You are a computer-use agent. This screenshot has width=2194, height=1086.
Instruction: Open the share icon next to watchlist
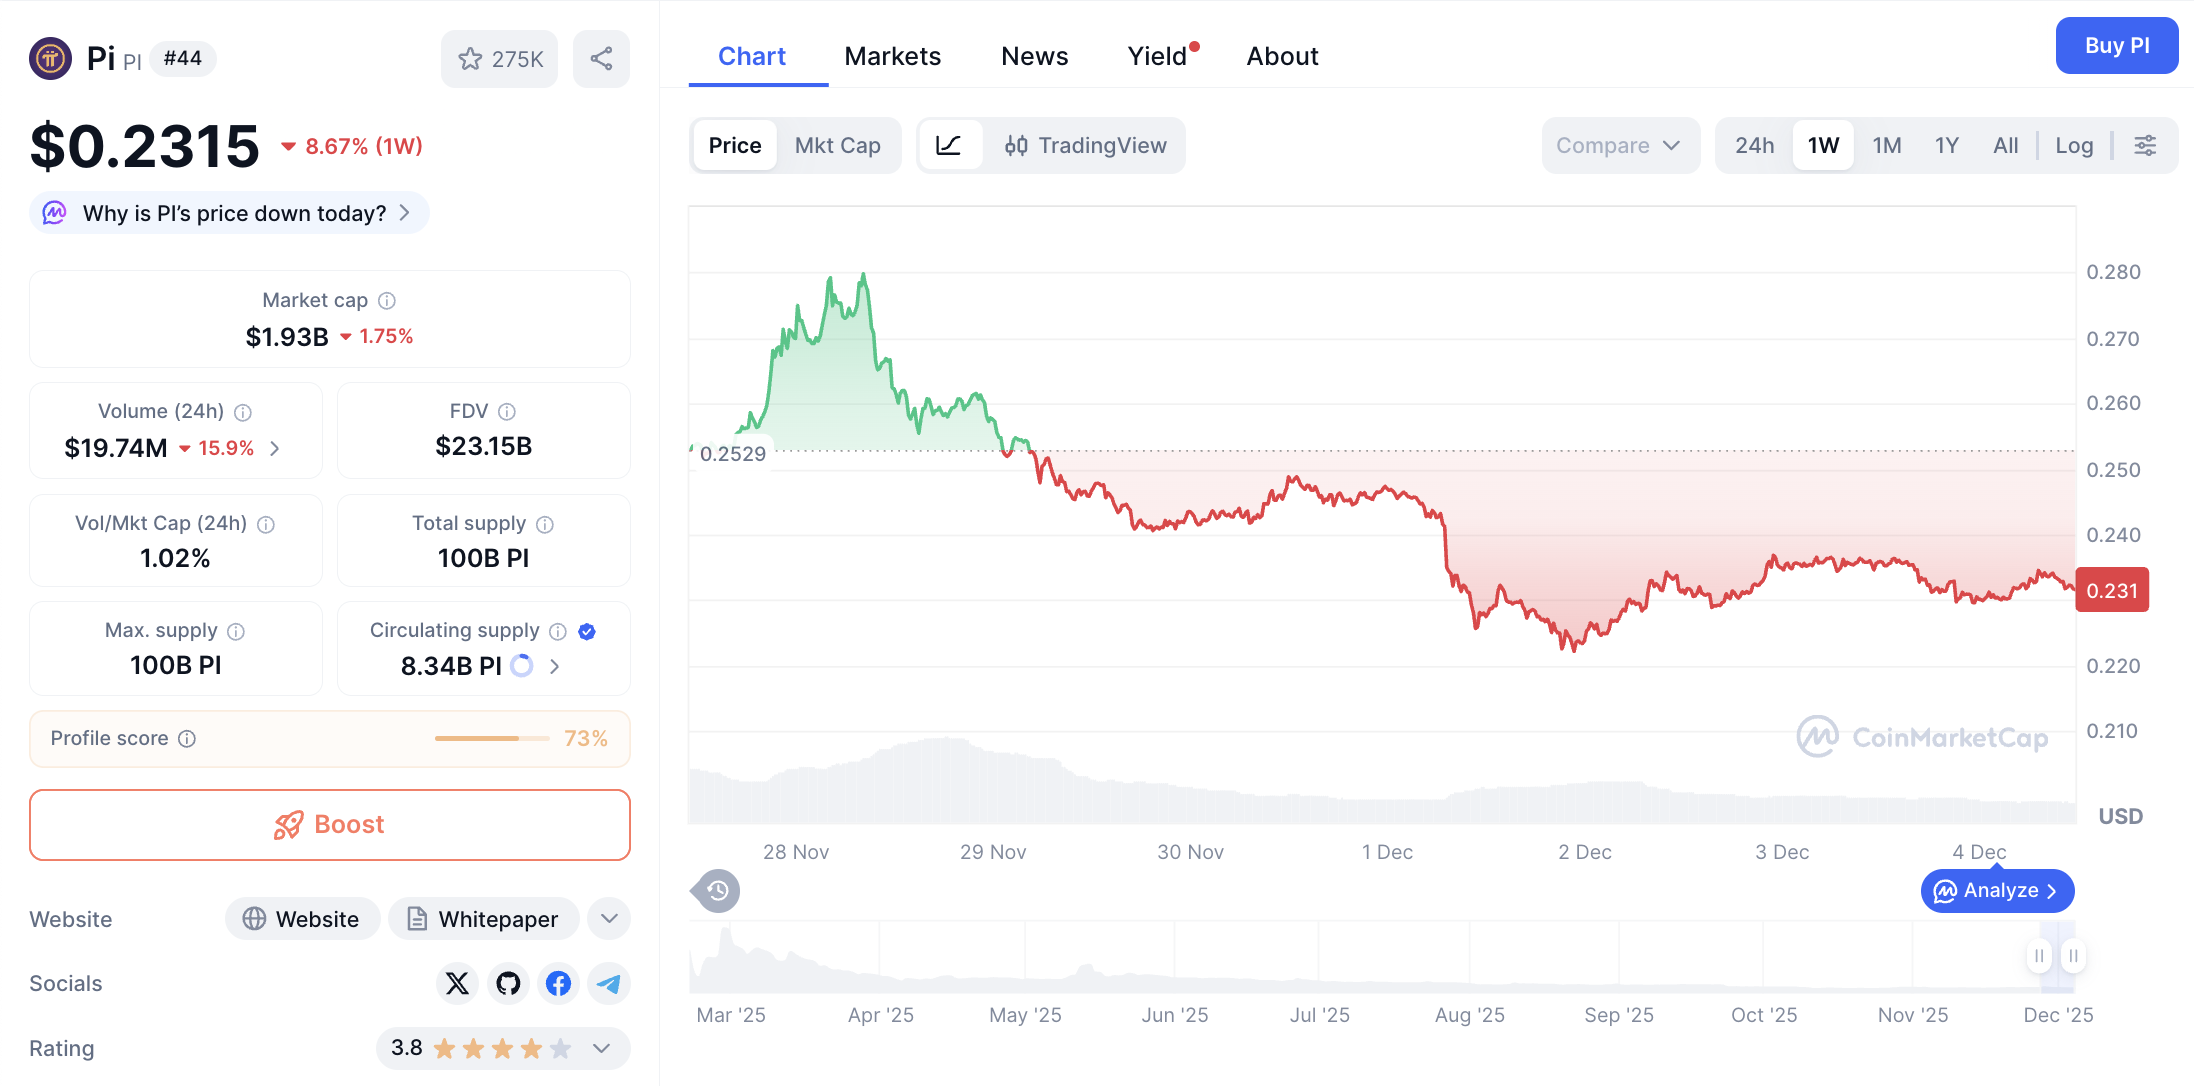click(601, 59)
